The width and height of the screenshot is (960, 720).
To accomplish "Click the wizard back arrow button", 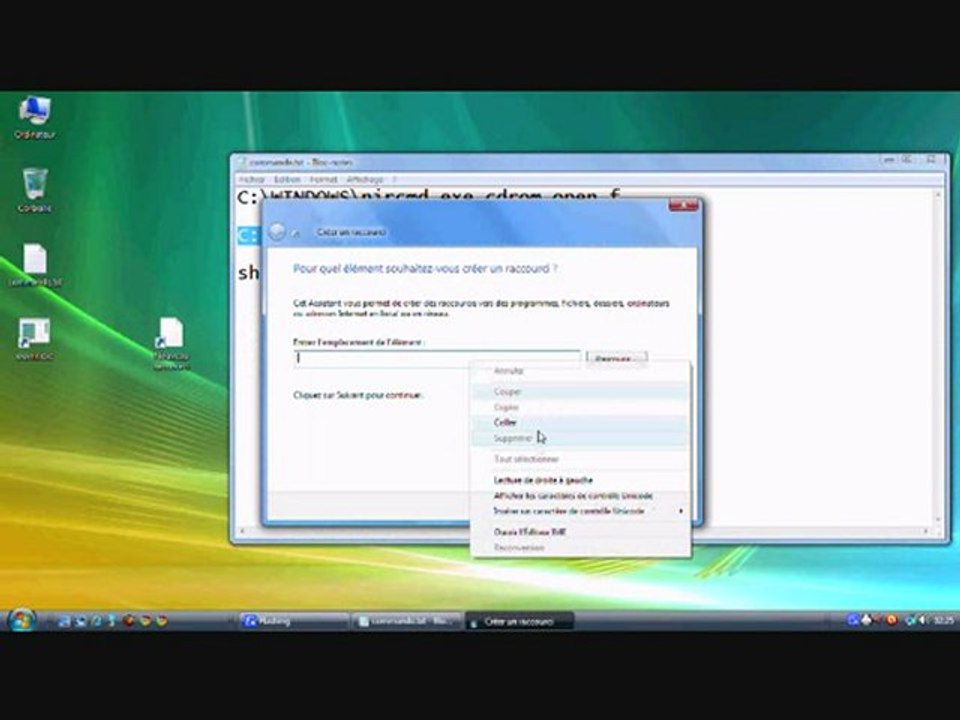I will click(x=277, y=231).
